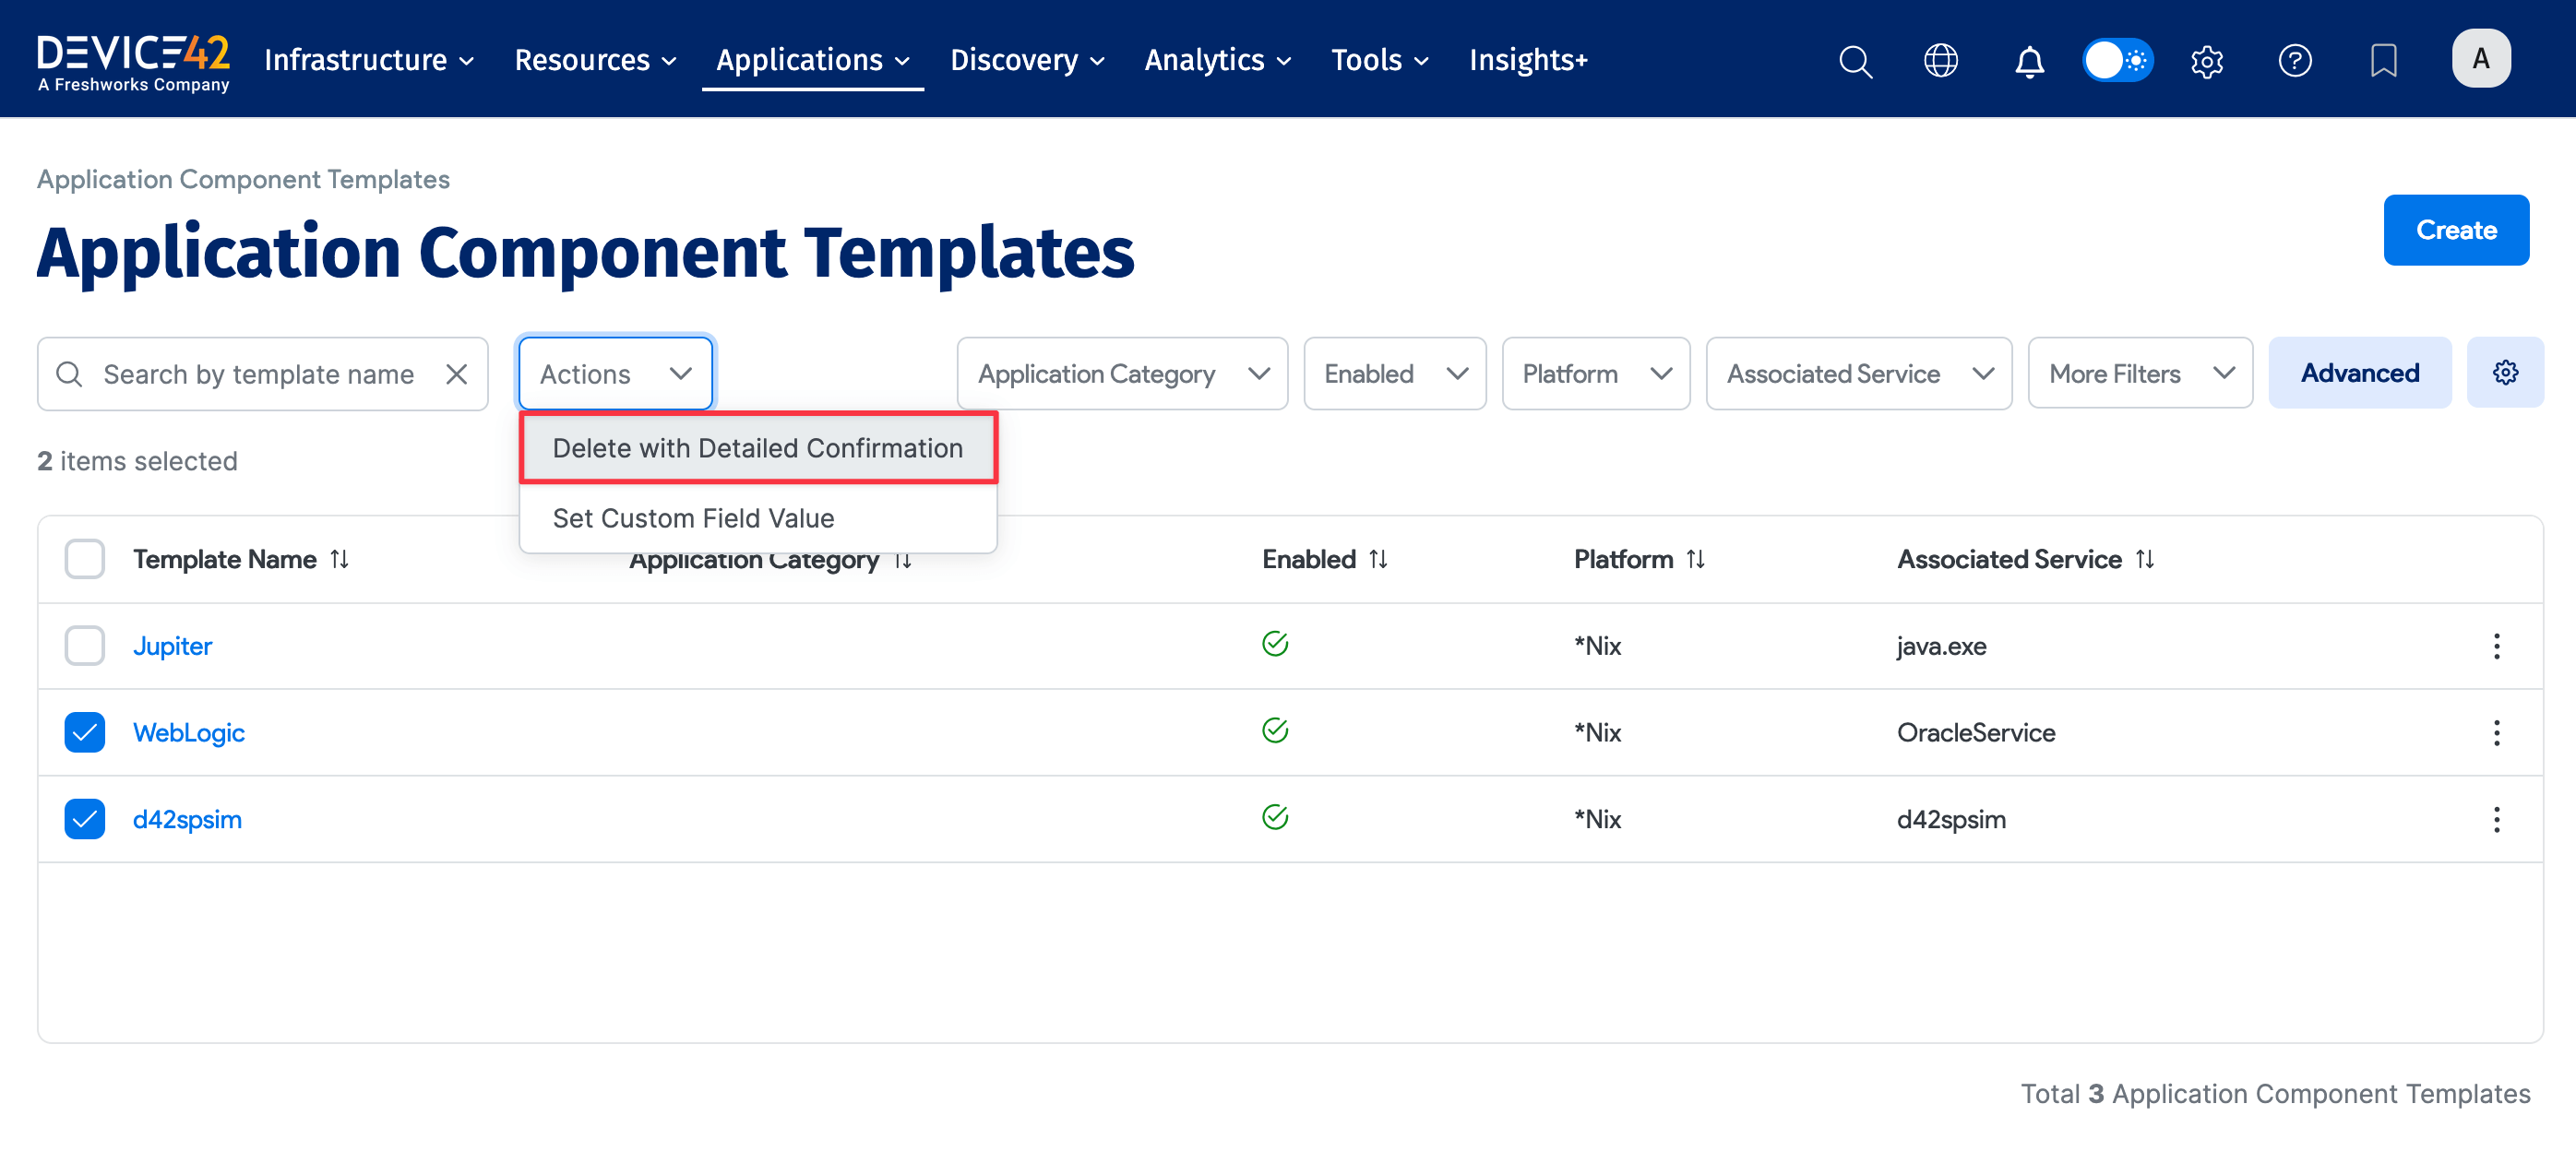
Task: Click the template name search field
Action: (258, 374)
